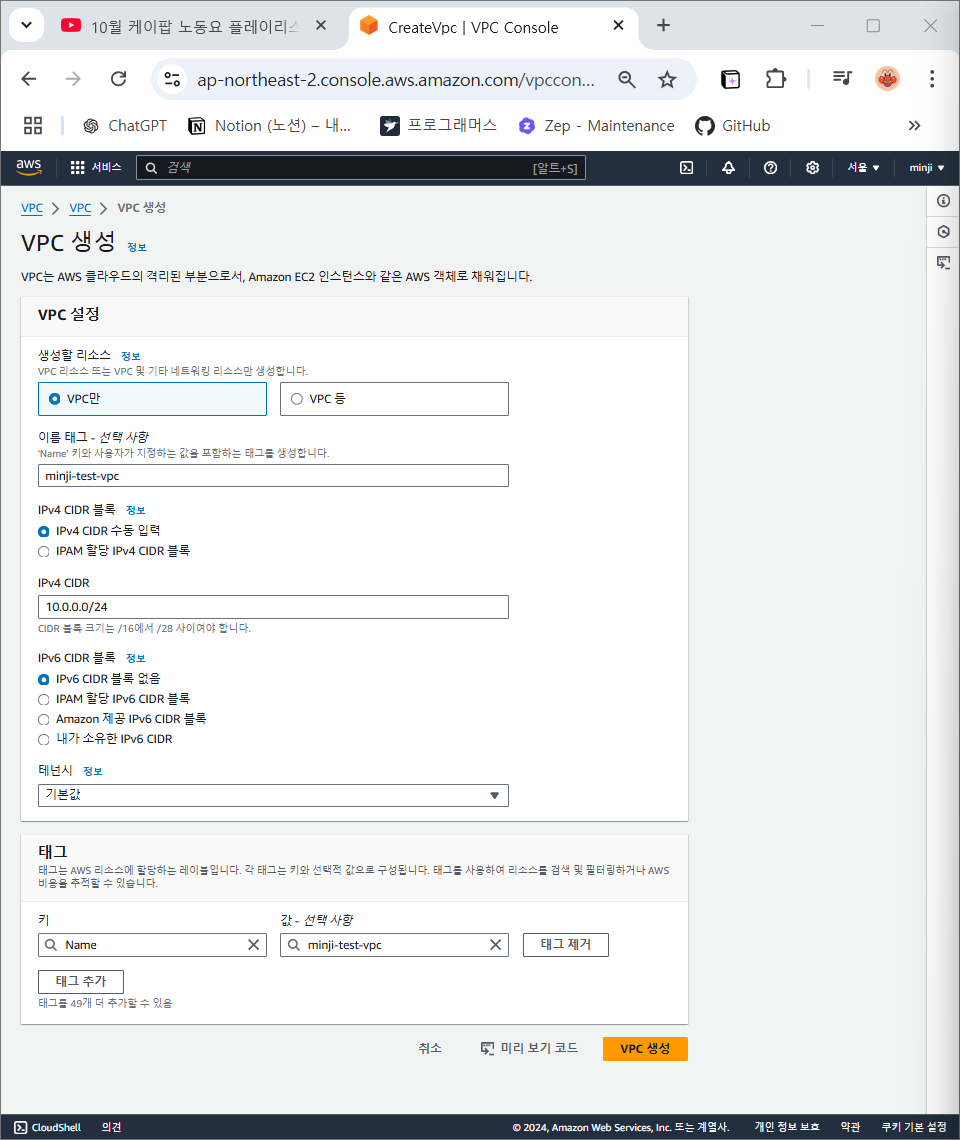Select IPAM 할당 IPv6 CIDR 블록 radio
Viewport: 960px width, 1140px height.
pyautogui.click(x=44, y=699)
